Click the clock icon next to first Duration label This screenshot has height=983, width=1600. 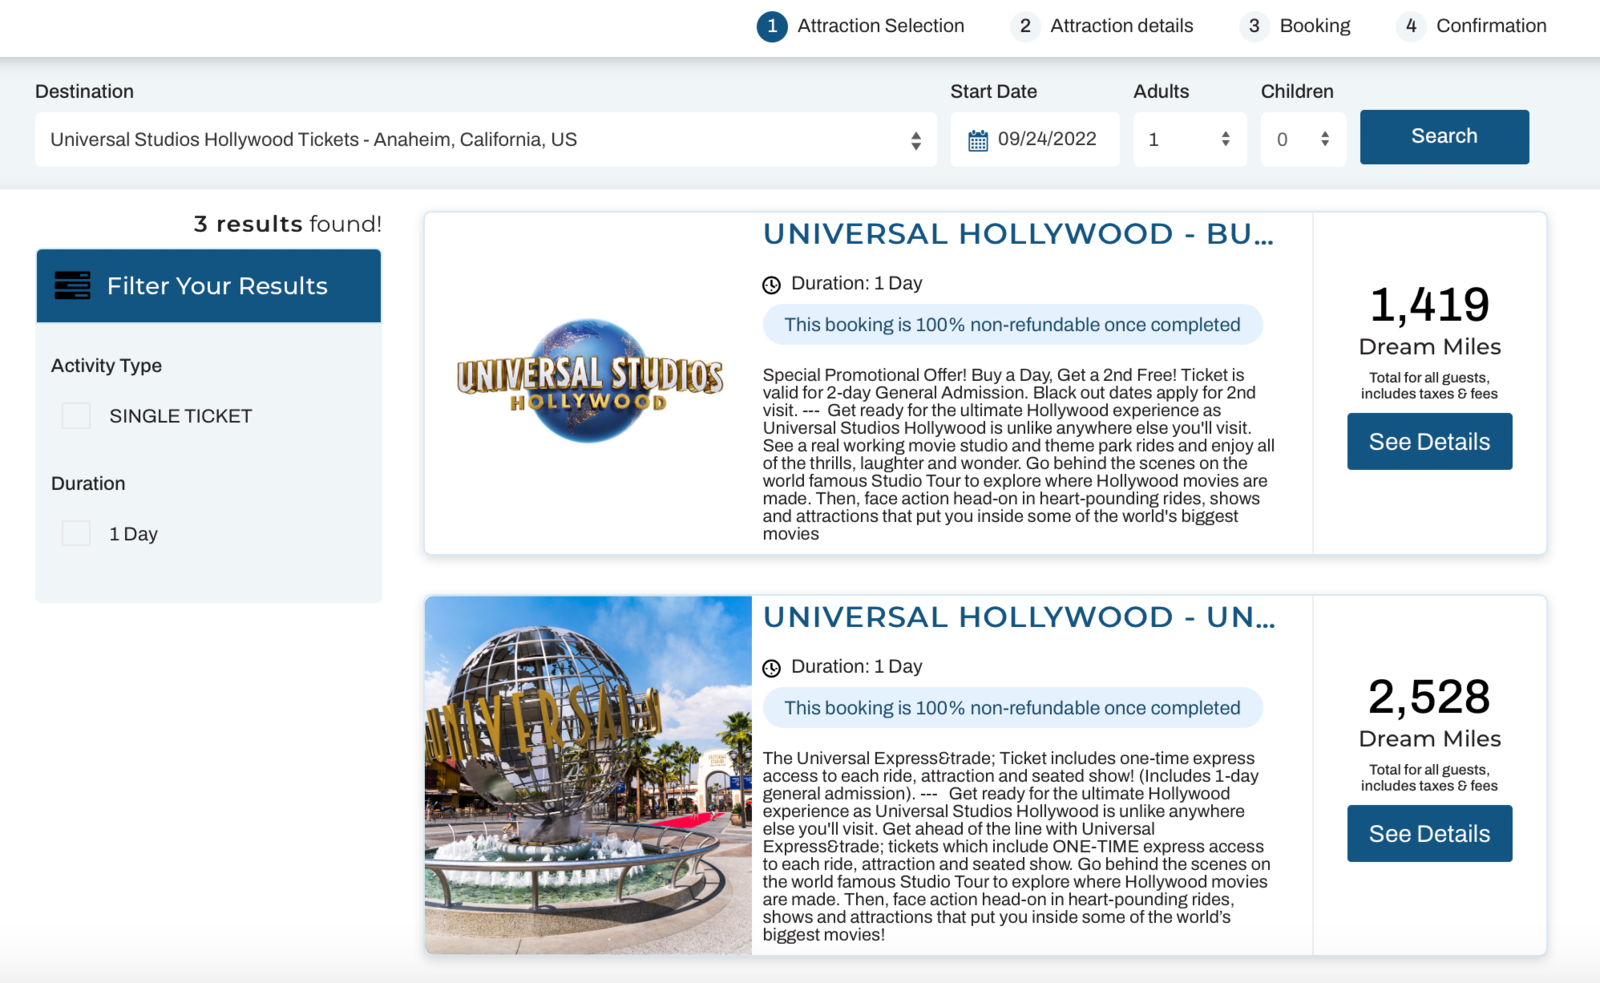(x=771, y=284)
